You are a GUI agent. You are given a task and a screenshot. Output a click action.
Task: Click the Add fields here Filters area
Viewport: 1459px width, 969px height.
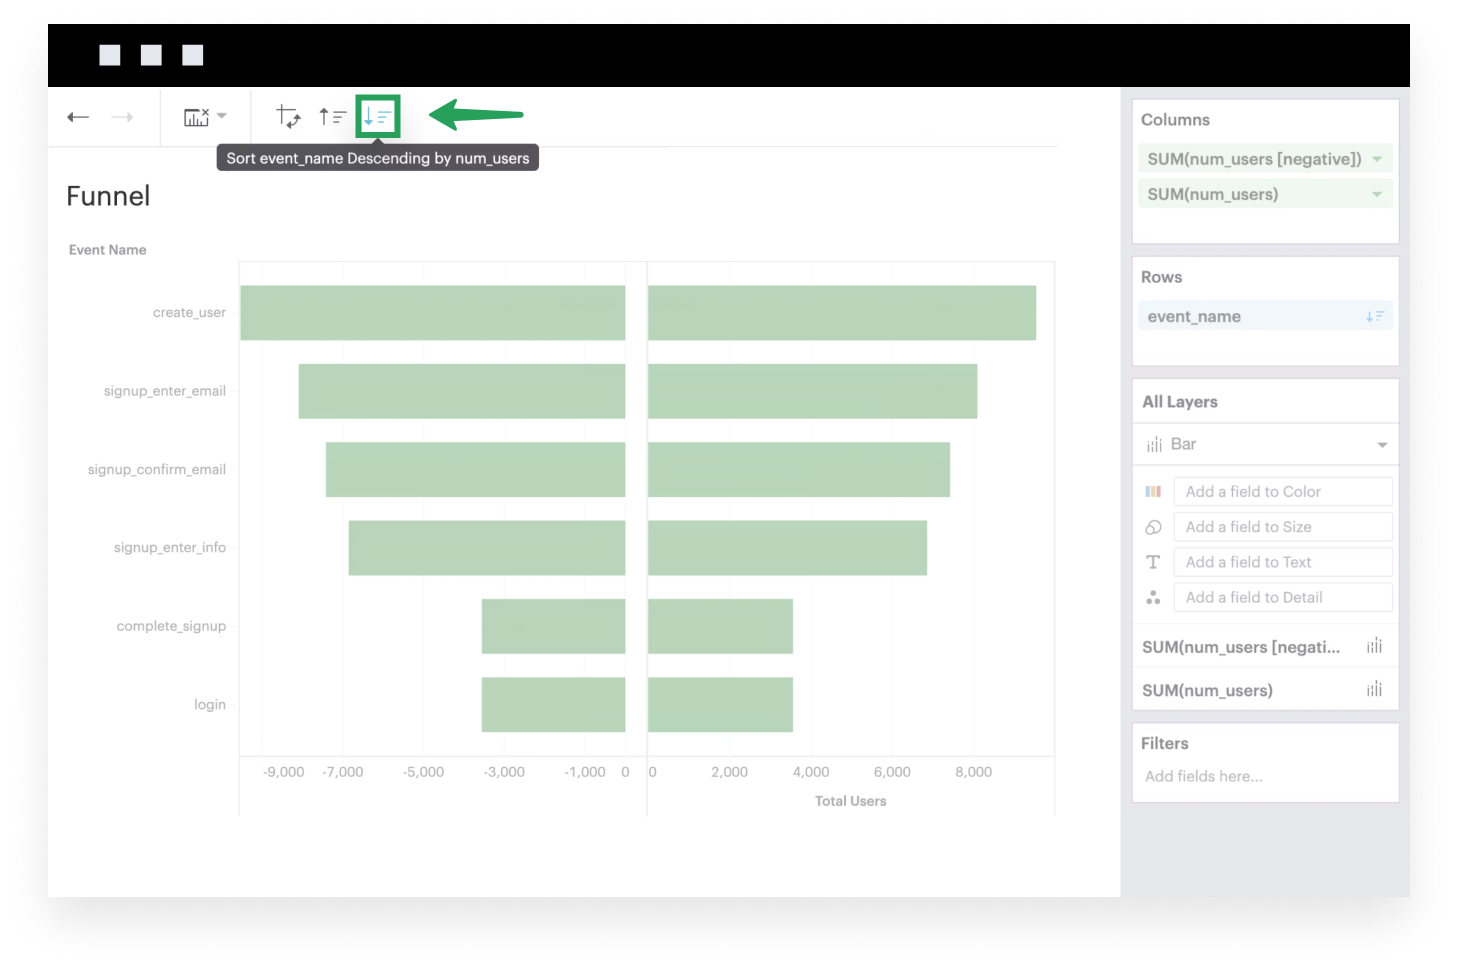1204,776
